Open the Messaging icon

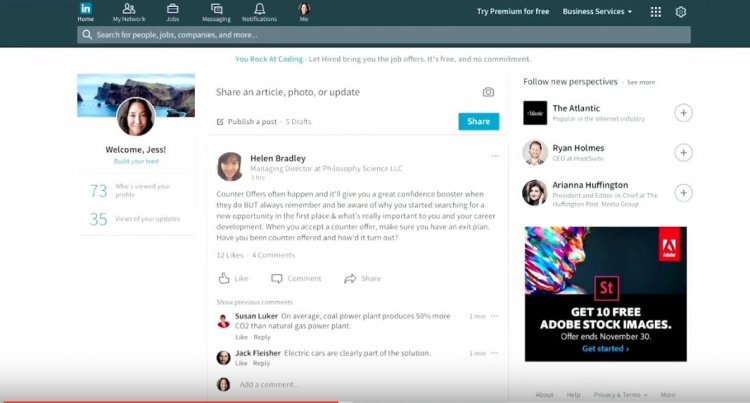pyautogui.click(x=216, y=9)
